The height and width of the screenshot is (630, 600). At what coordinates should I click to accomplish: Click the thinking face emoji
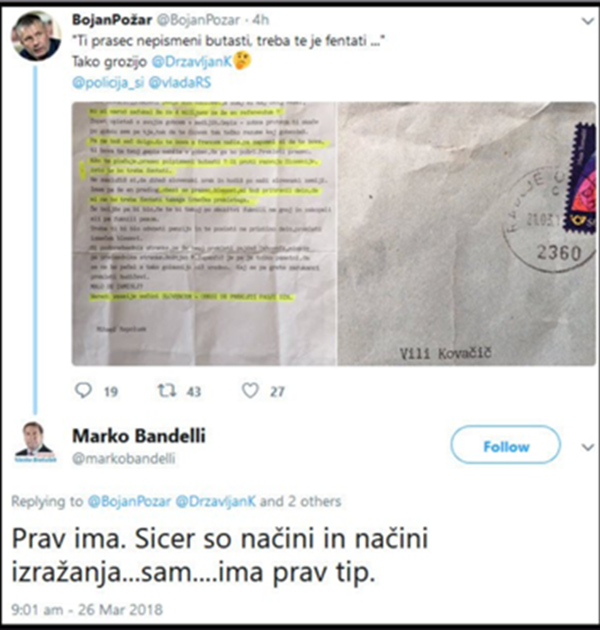[242, 61]
